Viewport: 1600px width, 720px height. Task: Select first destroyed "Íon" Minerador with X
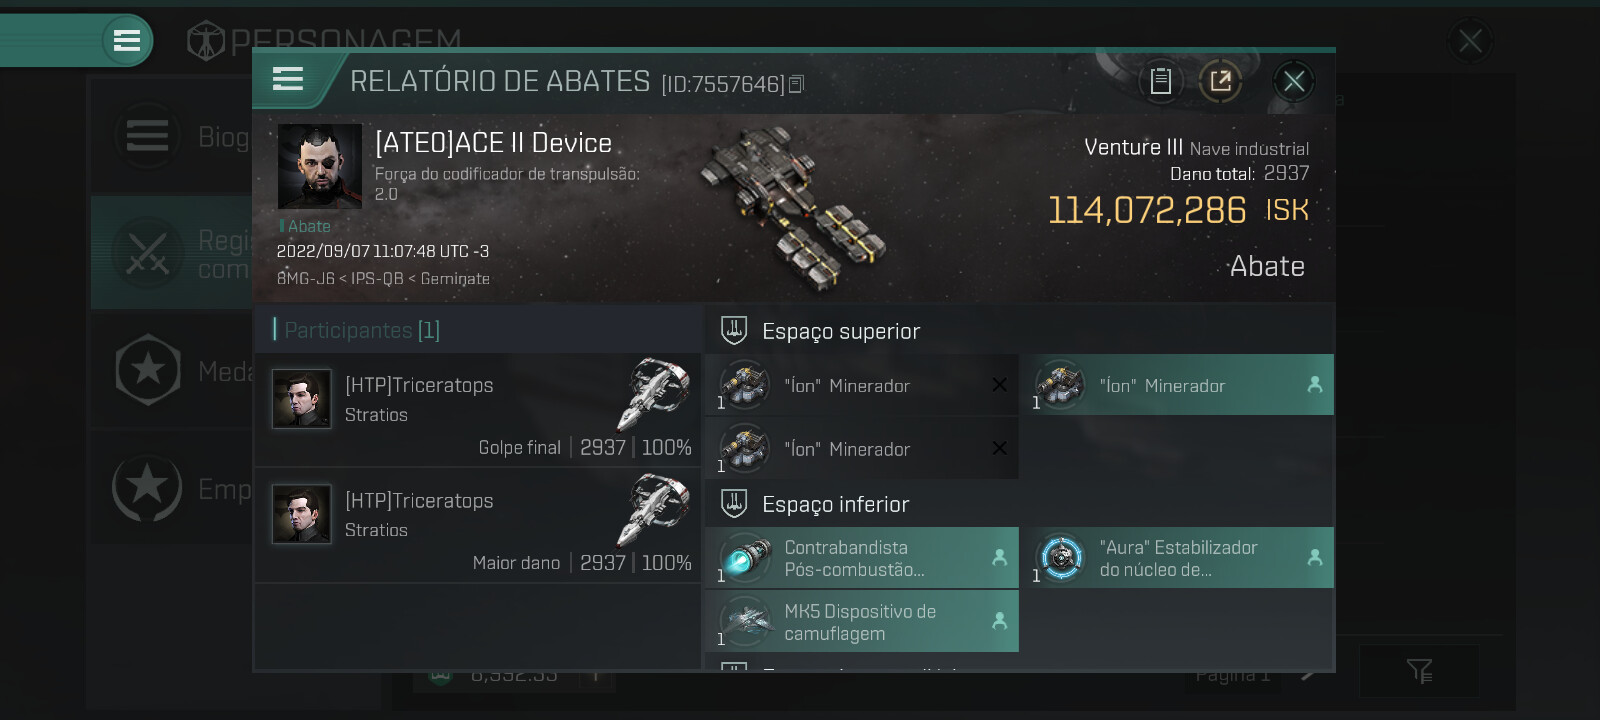(862, 385)
